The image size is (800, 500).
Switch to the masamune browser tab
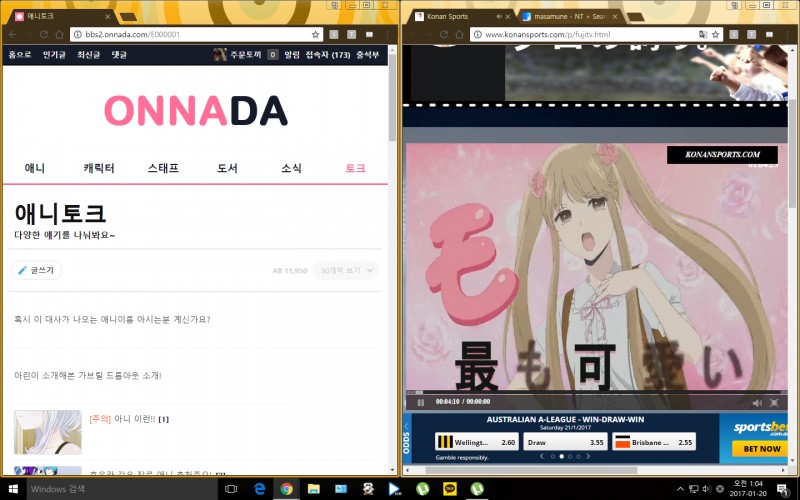coord(559,17)
